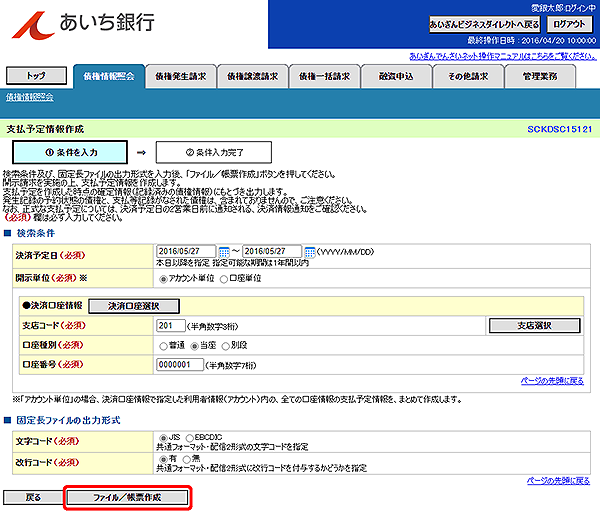Select 口座単位 radio button

click(224, 279)
